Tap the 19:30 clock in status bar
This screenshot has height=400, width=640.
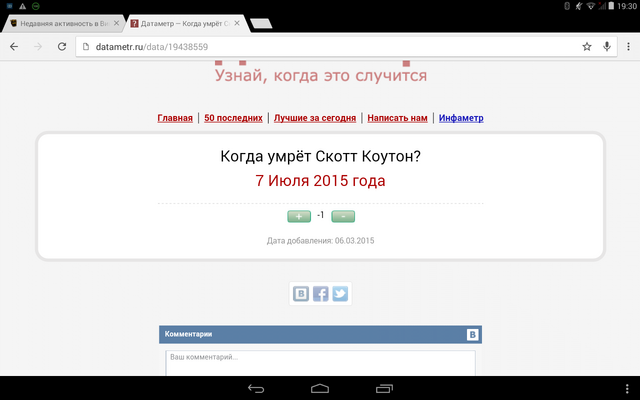pos(627,6)
